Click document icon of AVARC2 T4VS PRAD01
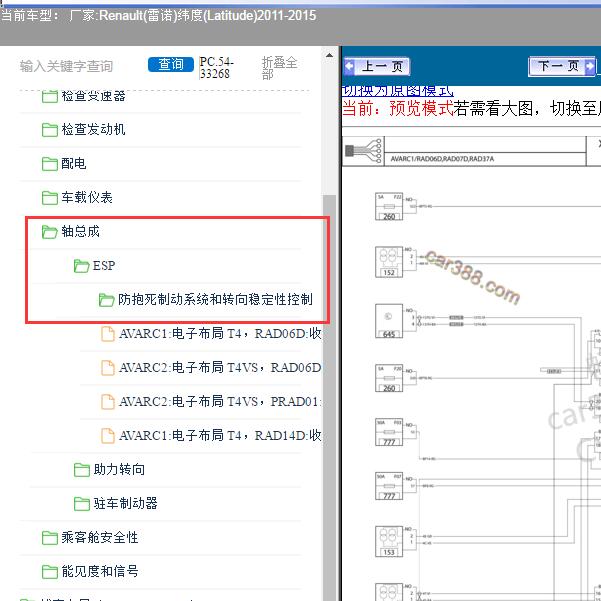 click(108, 402)
